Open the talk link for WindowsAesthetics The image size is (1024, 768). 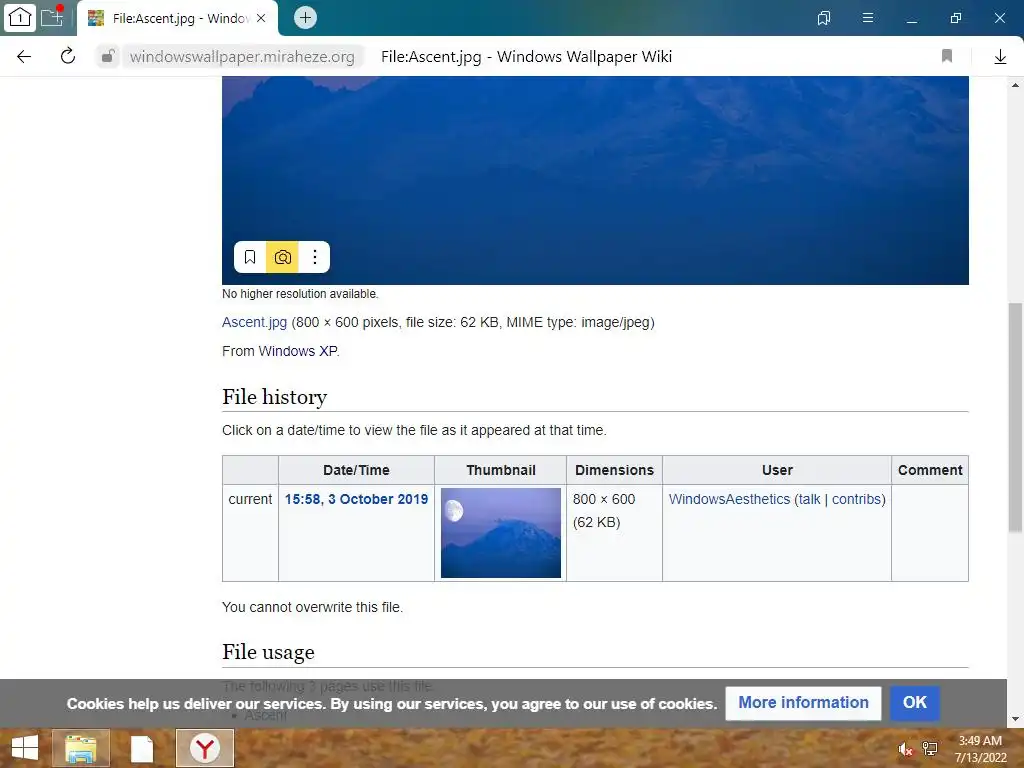point(809,499)
